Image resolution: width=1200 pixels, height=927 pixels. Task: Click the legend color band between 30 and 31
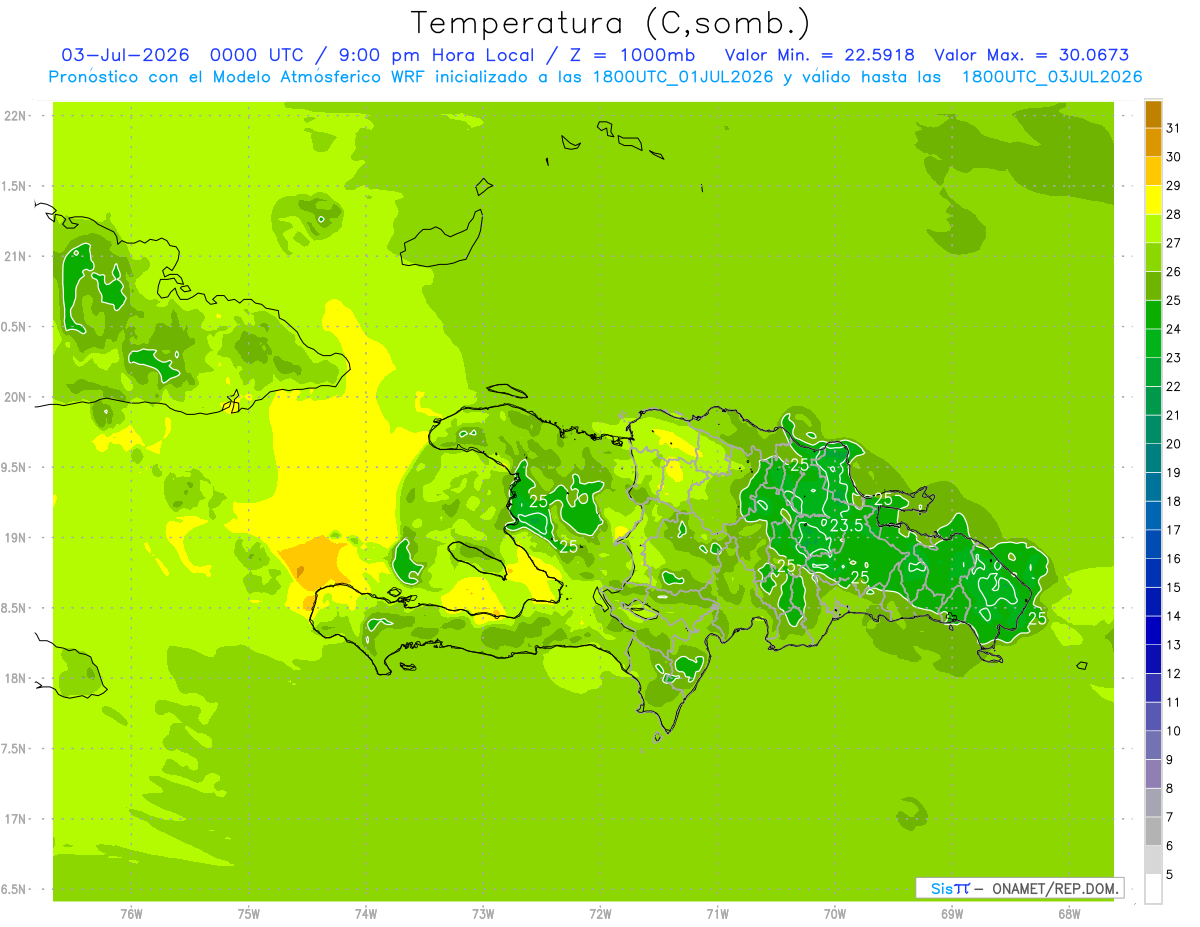1153,143
